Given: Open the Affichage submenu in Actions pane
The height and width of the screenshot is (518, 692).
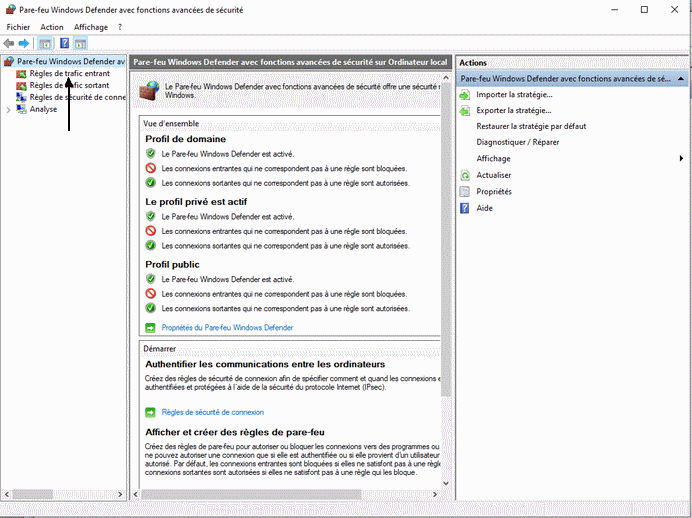Looking at the screenshot, I should point(493,158).
